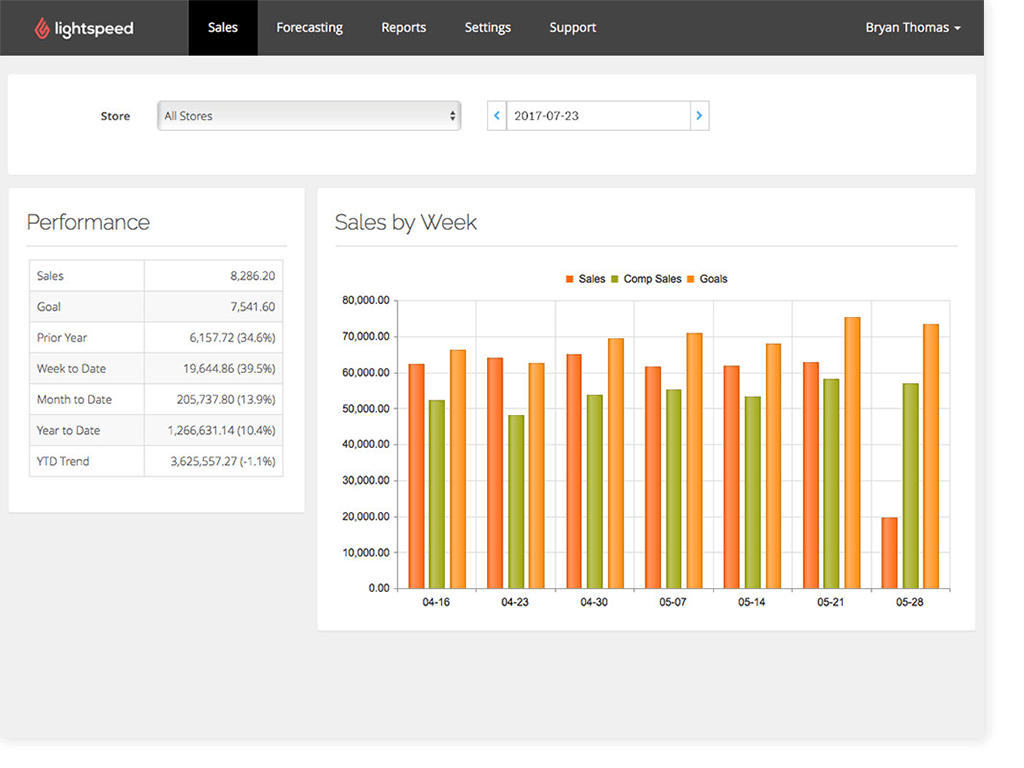Click the 2017-07-23 date field
1024x768 pixels.
(598, 116)
